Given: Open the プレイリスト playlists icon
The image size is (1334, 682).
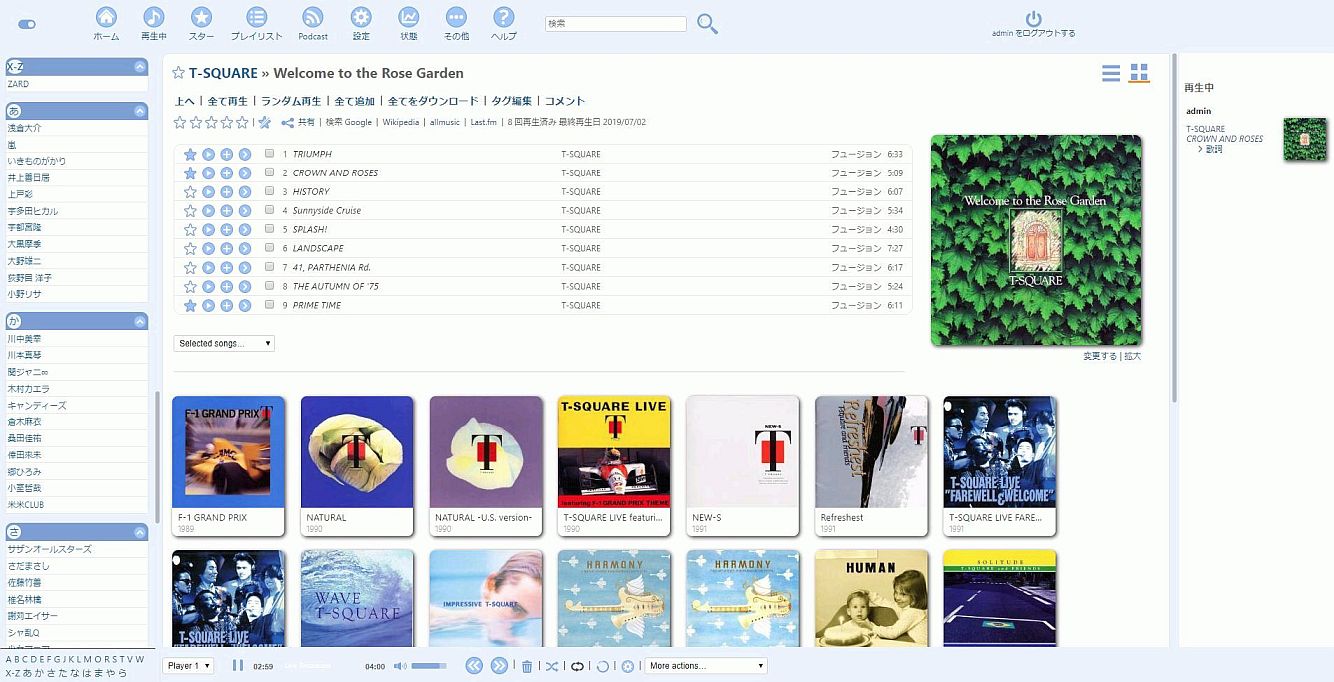Looking at the screenshot, I should (x=256, y=17).
